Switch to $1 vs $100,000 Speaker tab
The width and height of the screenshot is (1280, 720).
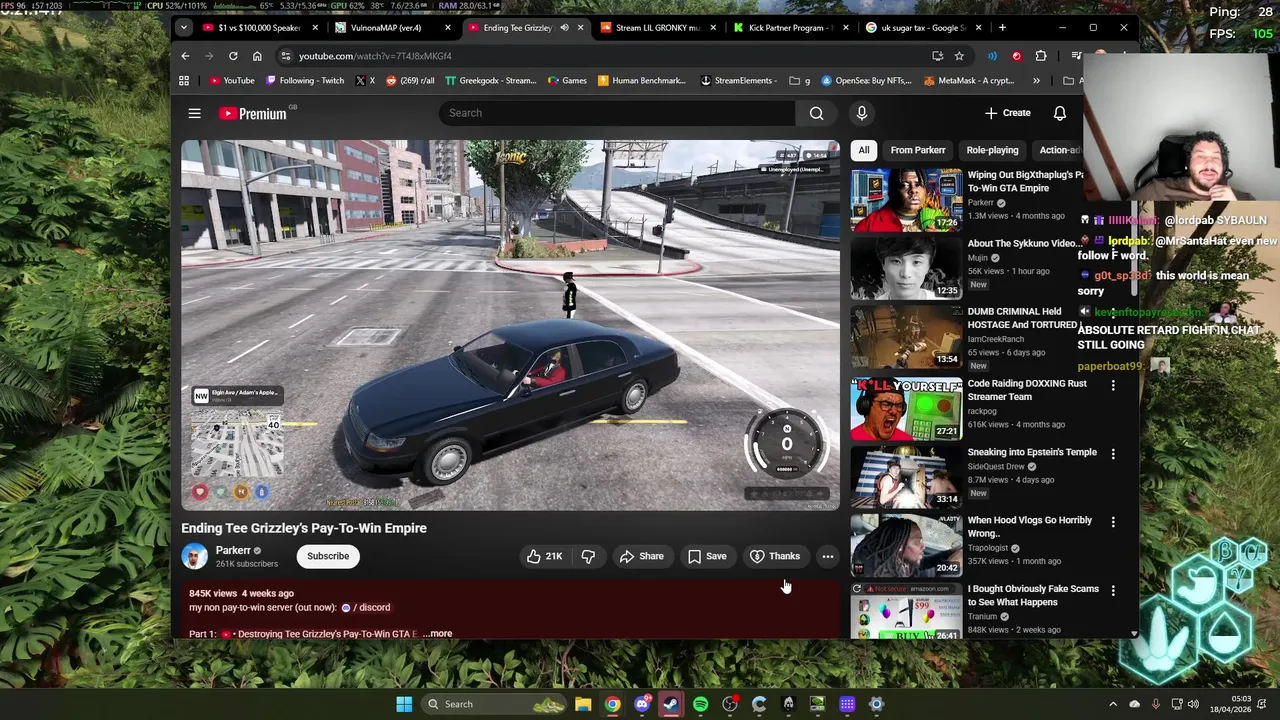(x=260, y=28)
